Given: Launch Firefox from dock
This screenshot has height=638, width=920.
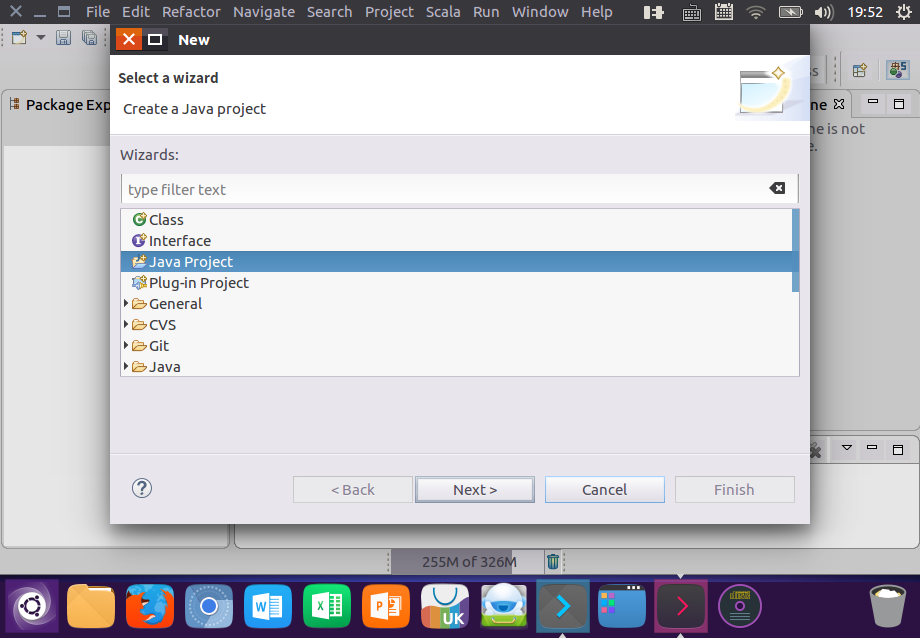Looking at the screenshot, I should 150,606.
